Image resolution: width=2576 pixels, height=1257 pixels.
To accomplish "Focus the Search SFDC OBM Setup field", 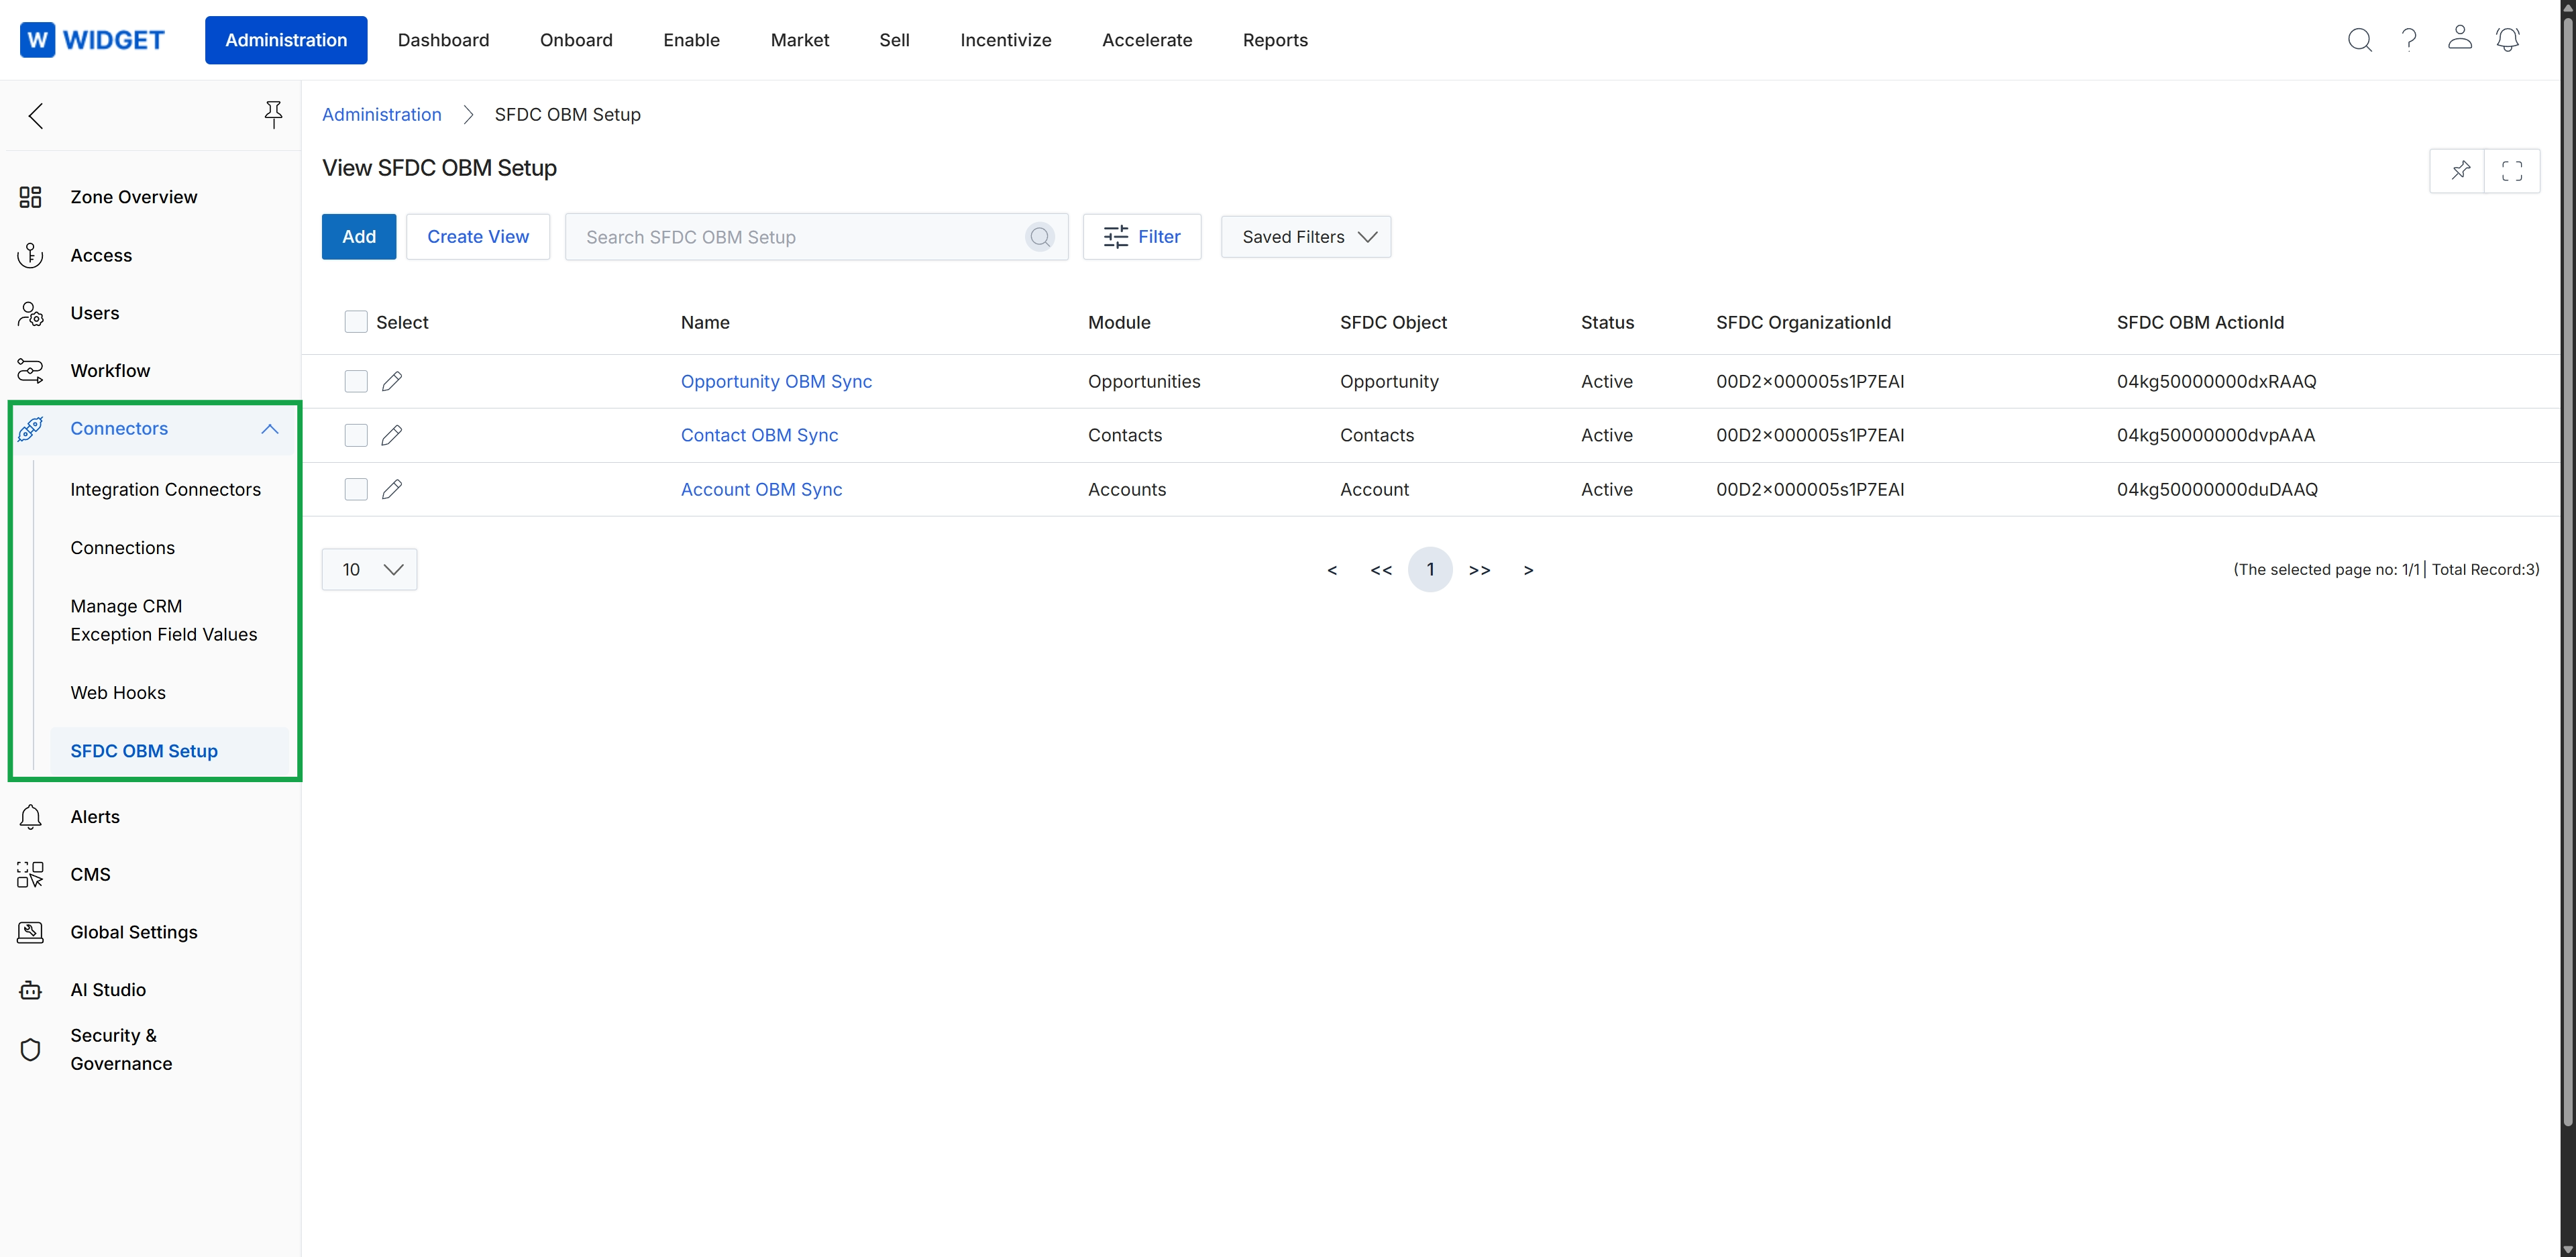I will 816,237.
